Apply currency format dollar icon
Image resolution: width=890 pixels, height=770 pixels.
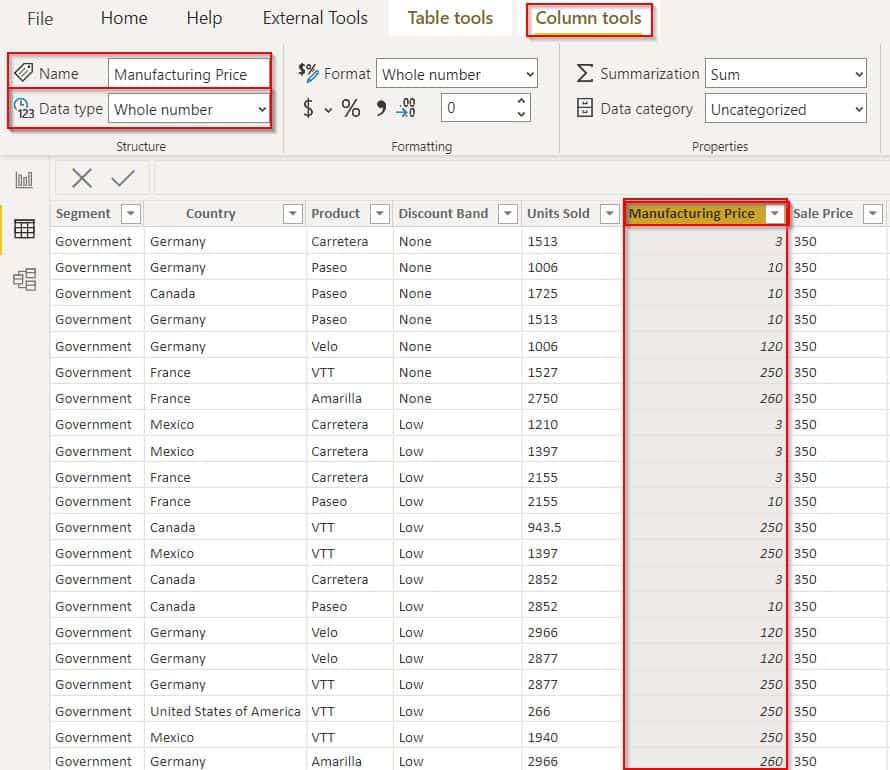308,108
